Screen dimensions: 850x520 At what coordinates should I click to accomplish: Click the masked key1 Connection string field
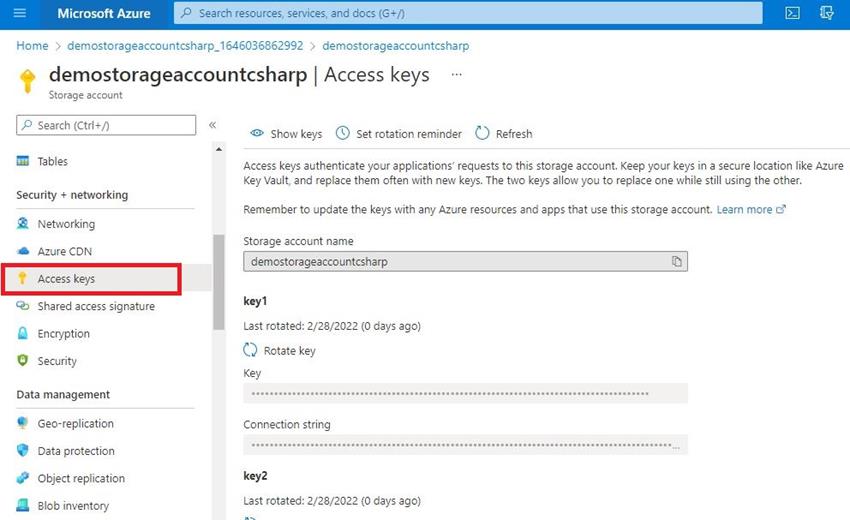[465, 445]
